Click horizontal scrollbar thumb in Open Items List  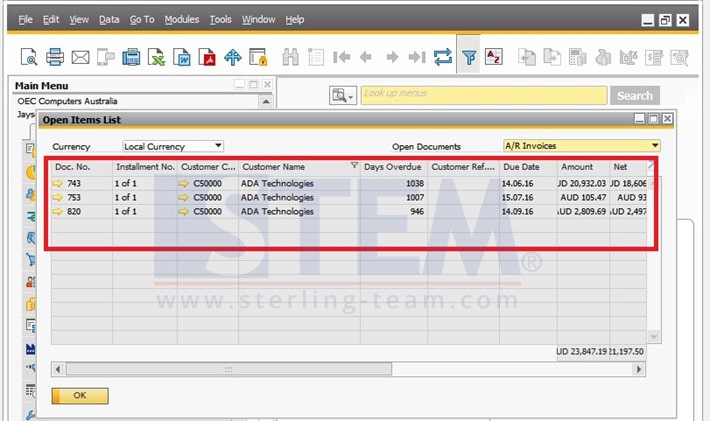(x=229, y=369)
